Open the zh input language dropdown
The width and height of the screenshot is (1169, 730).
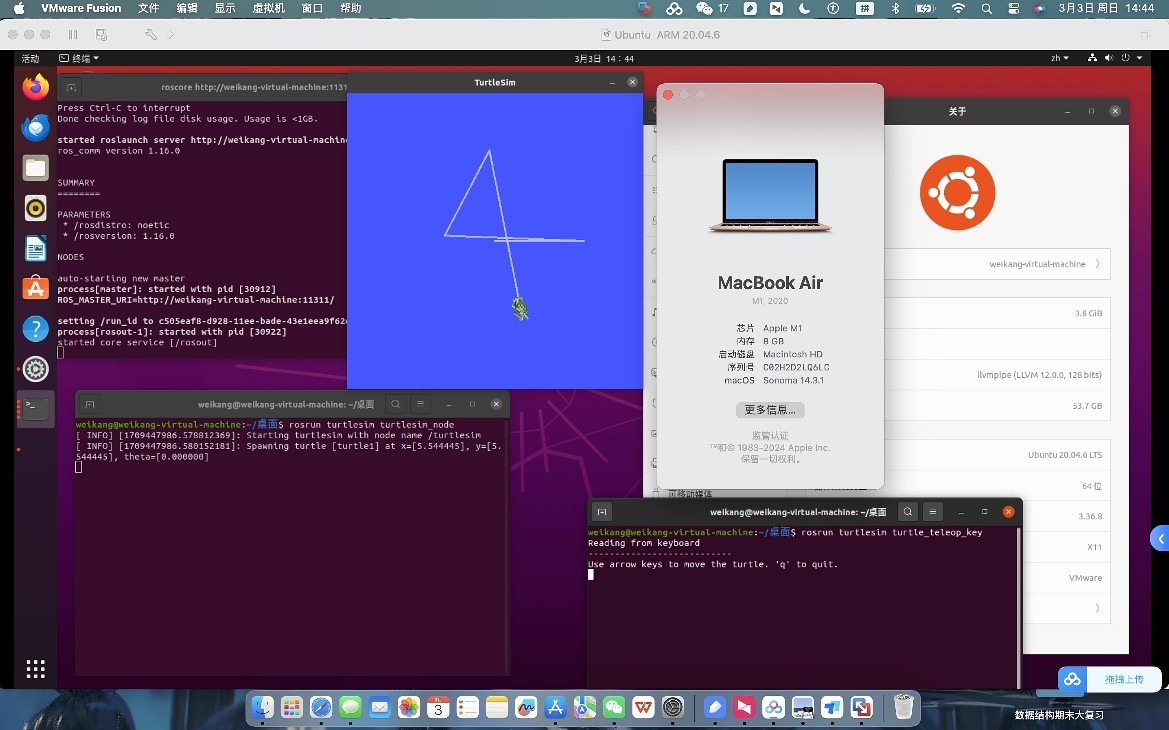point(1059,58)
